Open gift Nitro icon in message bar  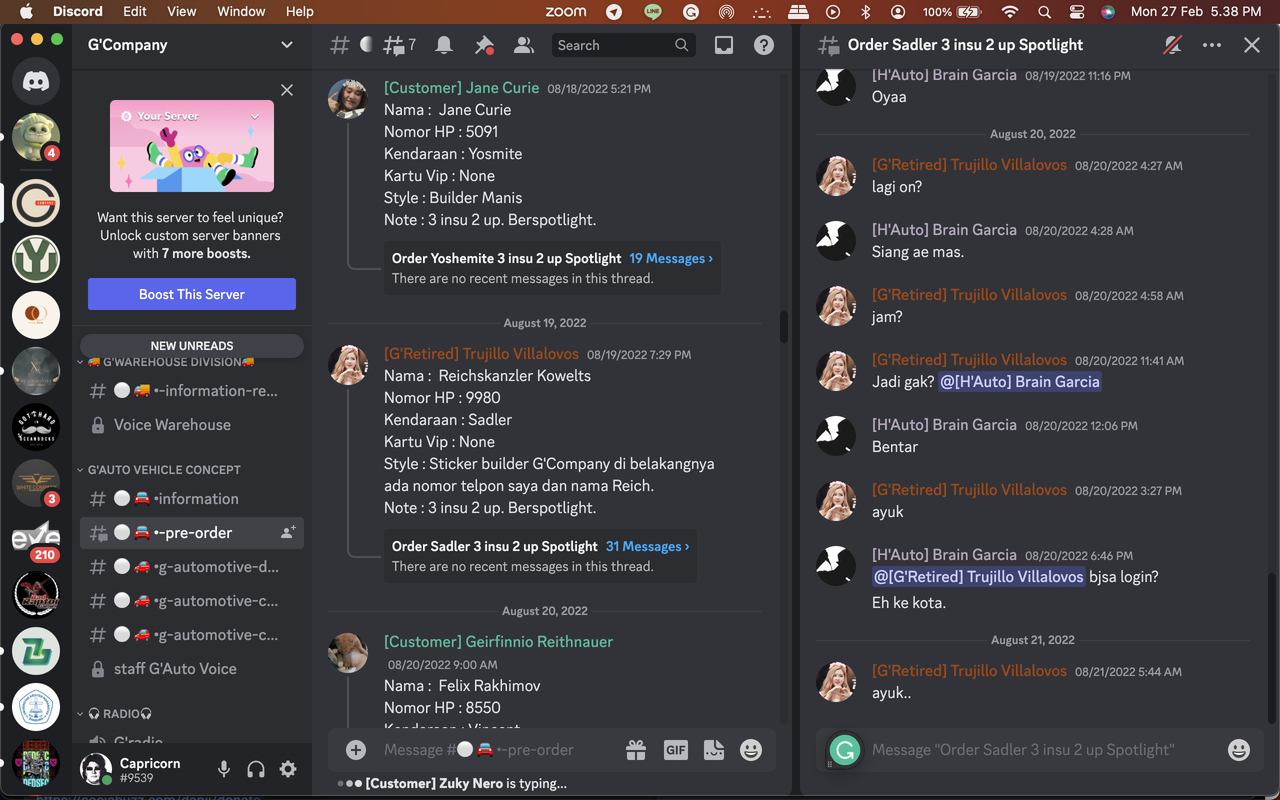[636, 749]
